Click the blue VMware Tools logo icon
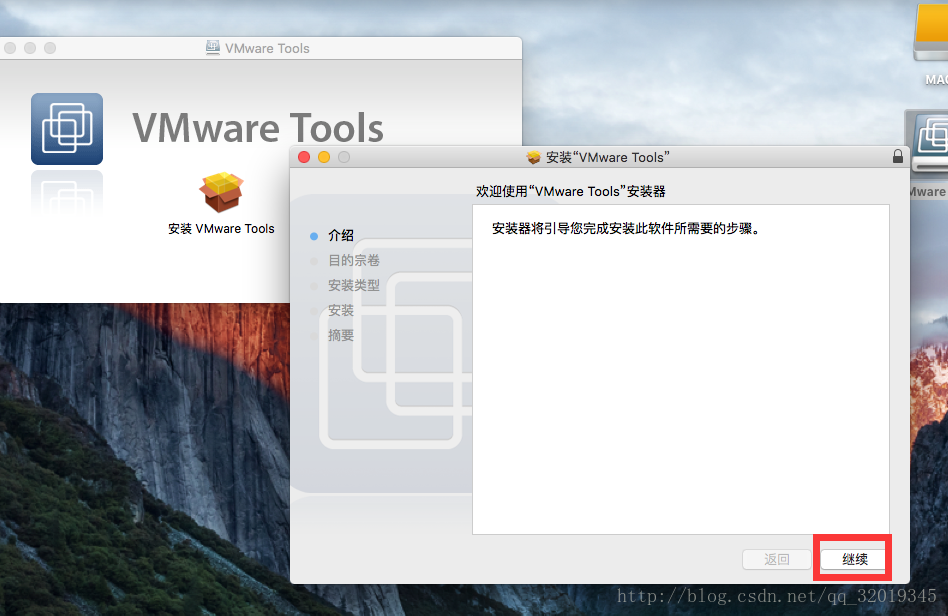 click(x=67, y=129)
